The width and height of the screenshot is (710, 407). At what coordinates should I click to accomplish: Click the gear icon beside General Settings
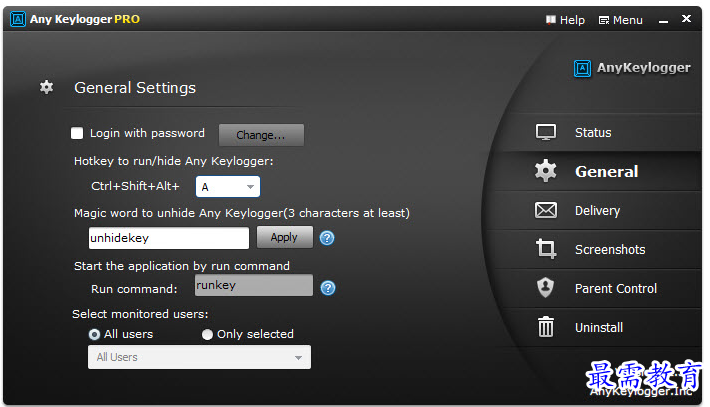46,87
